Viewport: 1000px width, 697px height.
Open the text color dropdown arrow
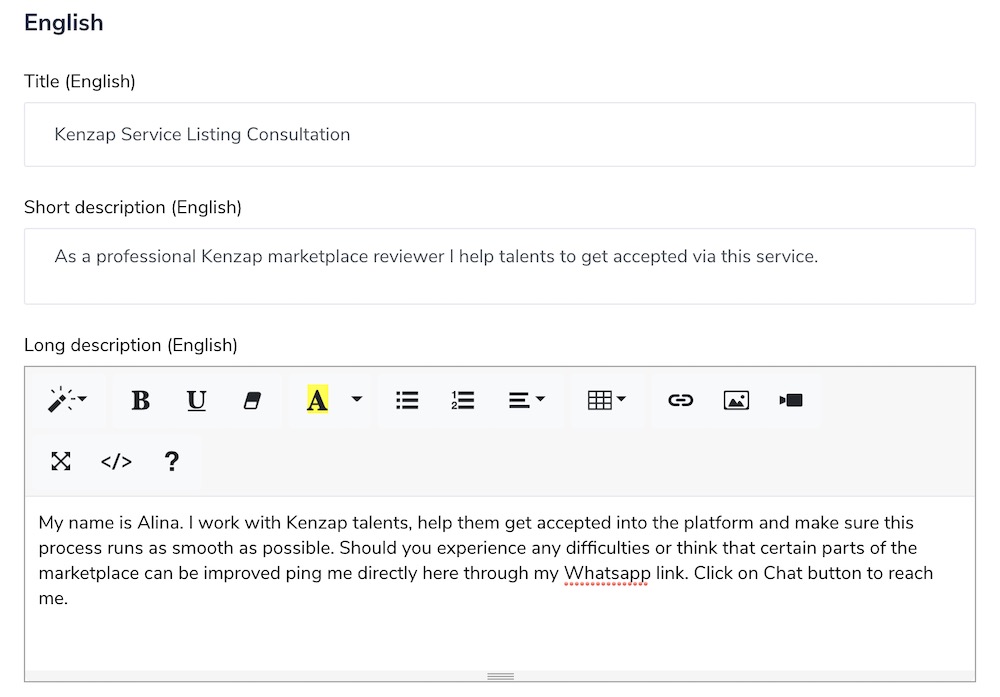tap(357, 400)
